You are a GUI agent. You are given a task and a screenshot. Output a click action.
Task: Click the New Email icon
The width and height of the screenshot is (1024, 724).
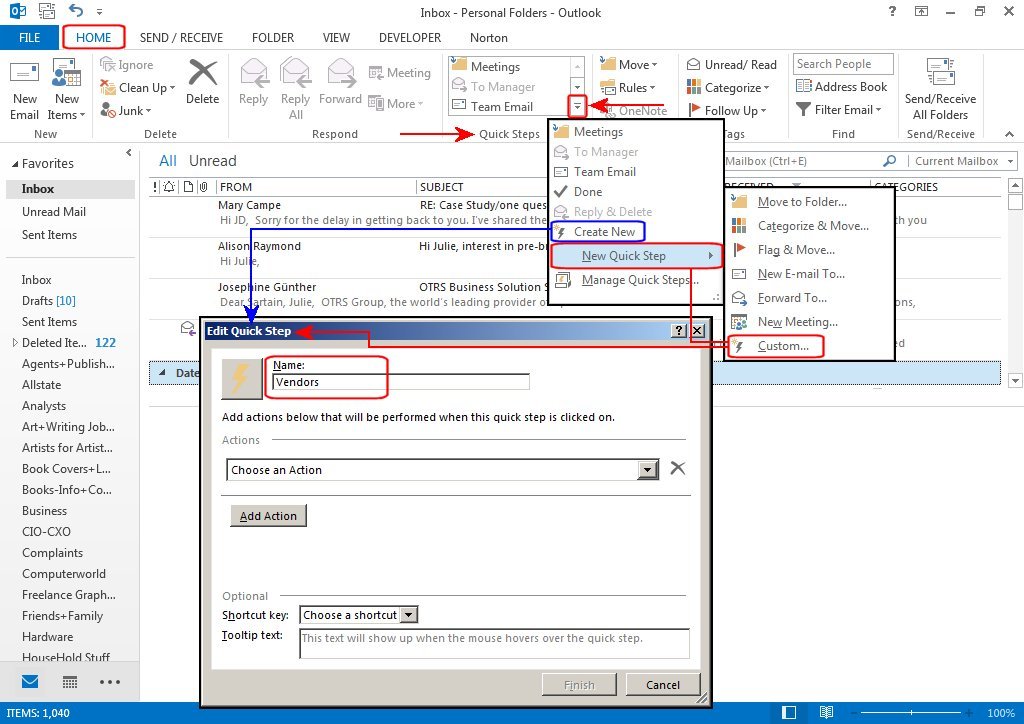pyautogui.click(x=25, y=76)
